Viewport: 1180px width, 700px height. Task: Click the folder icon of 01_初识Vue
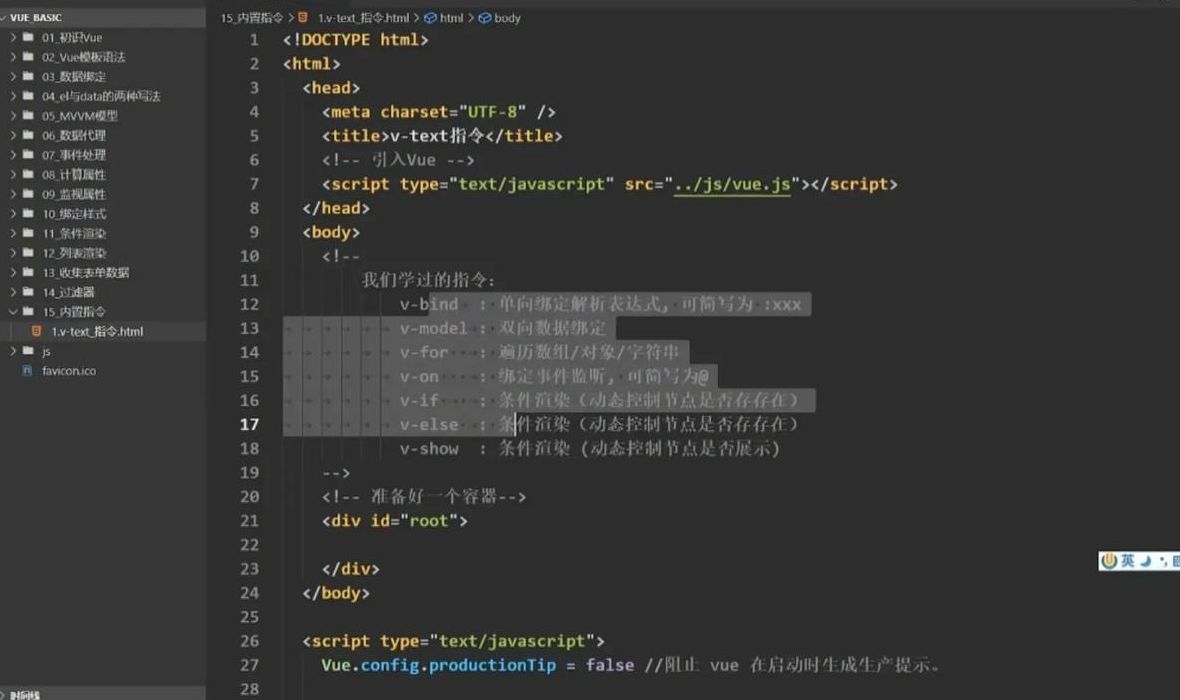(28, 37)
